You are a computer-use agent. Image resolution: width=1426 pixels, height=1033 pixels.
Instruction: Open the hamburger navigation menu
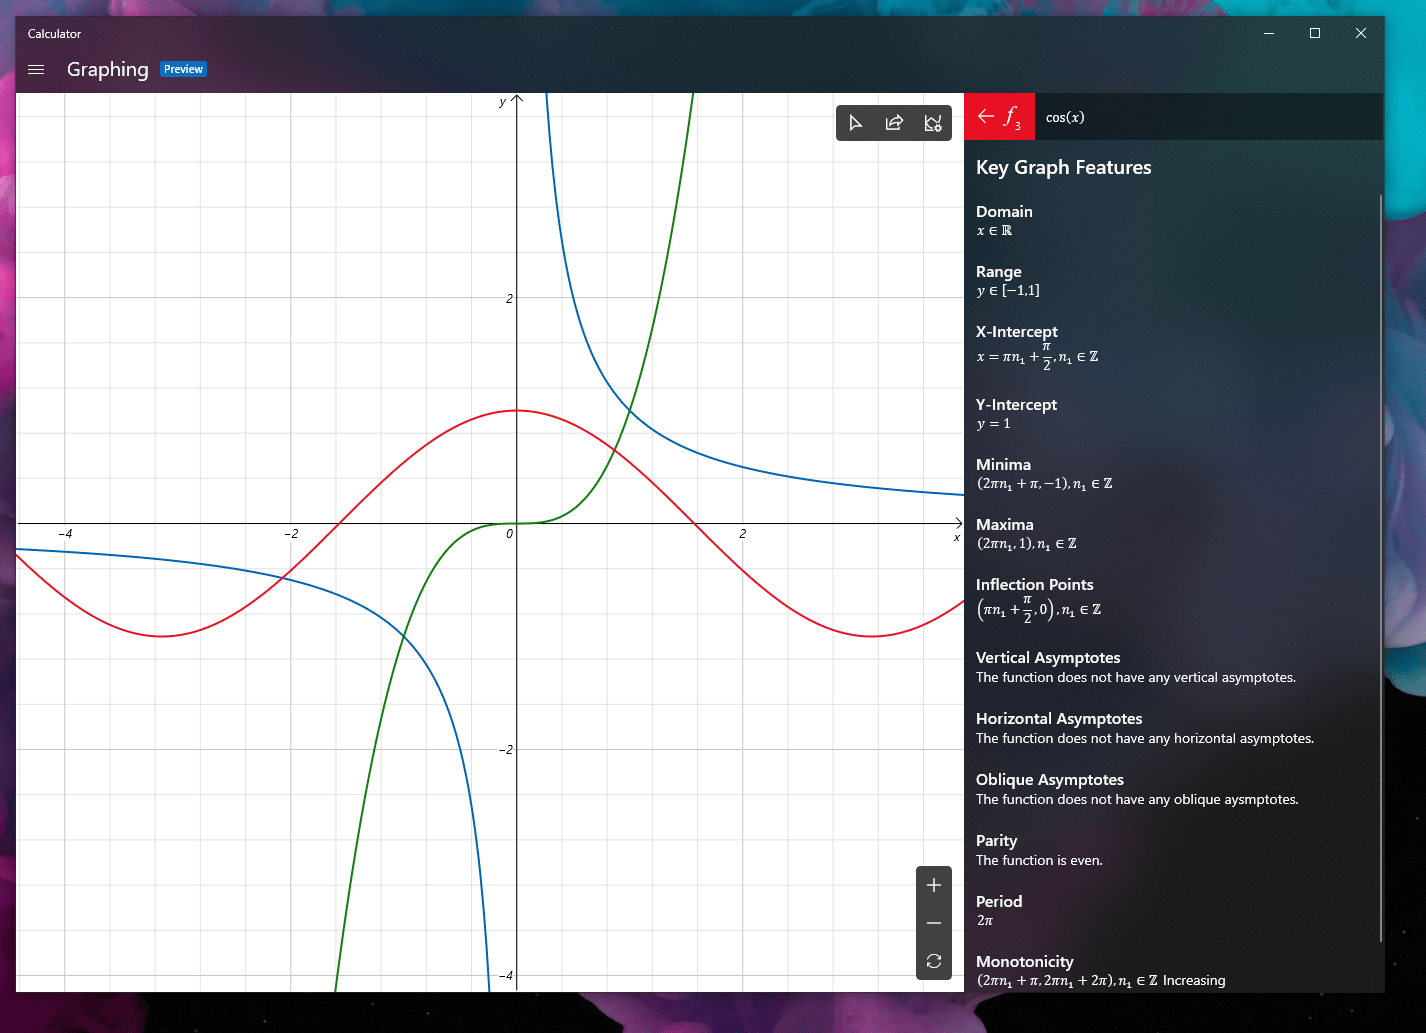pos(36,70)
